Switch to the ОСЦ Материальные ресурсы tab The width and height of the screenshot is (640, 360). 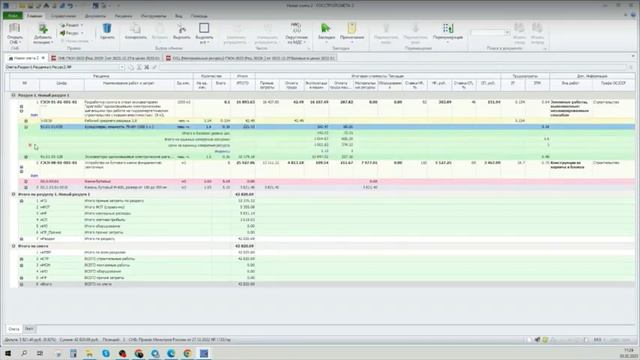tap(251, 58)
